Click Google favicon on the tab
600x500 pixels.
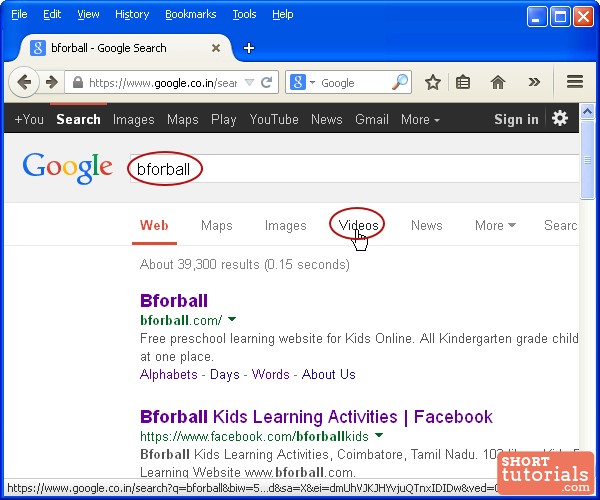click(38, 48)
